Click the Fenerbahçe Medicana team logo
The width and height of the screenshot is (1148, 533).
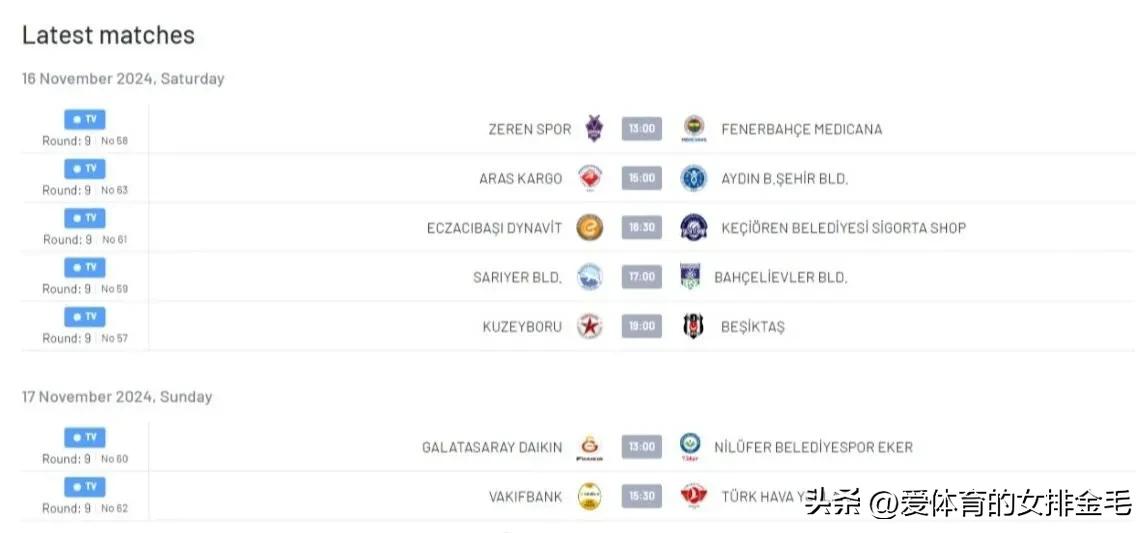pos(693,129)
